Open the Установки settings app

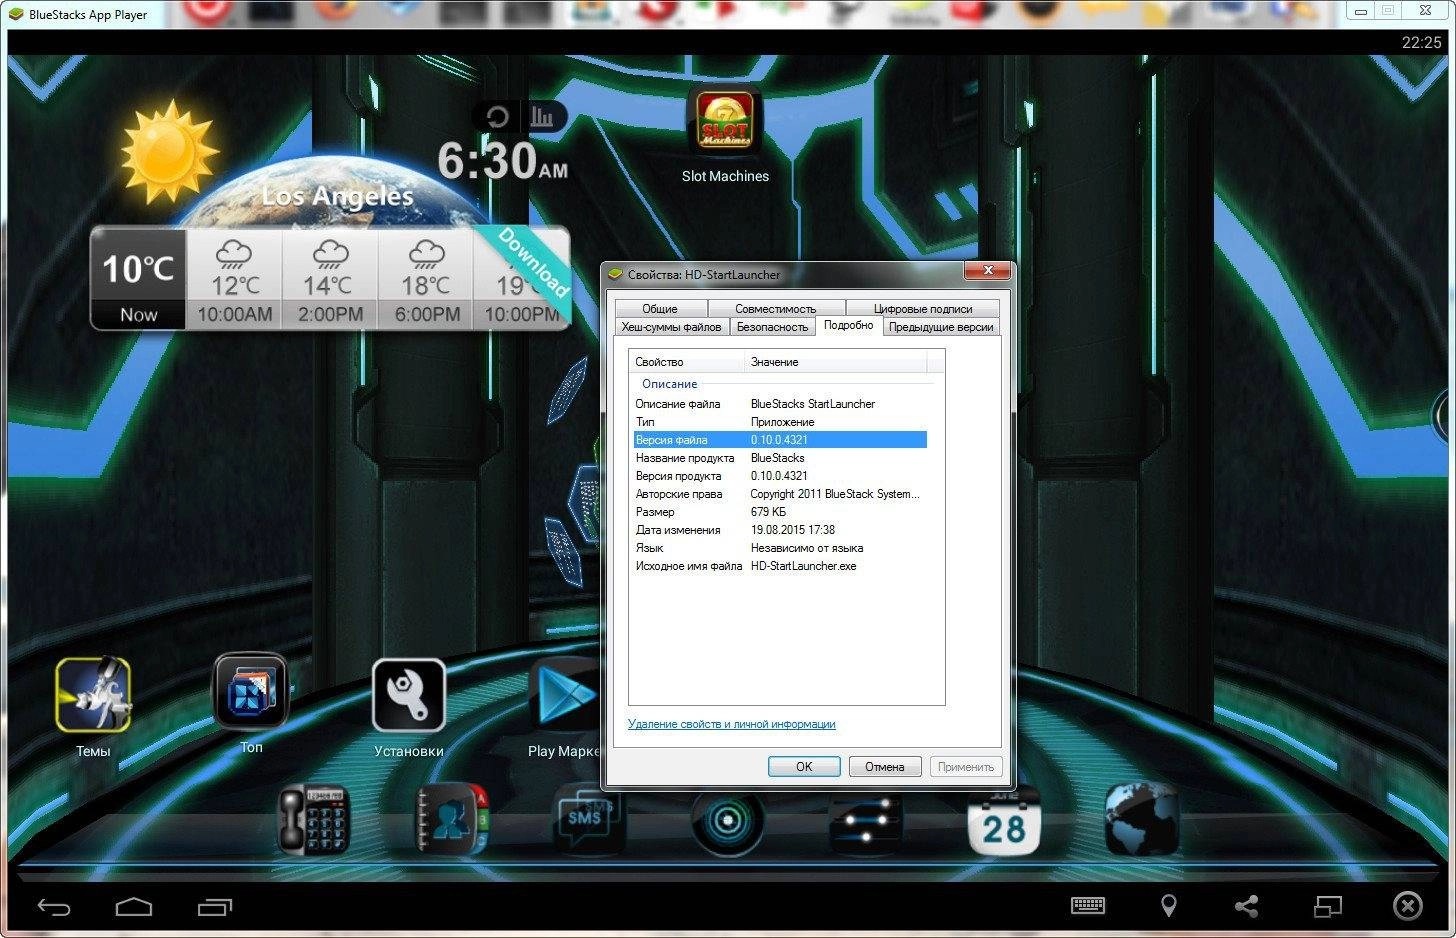click(409, 695)
